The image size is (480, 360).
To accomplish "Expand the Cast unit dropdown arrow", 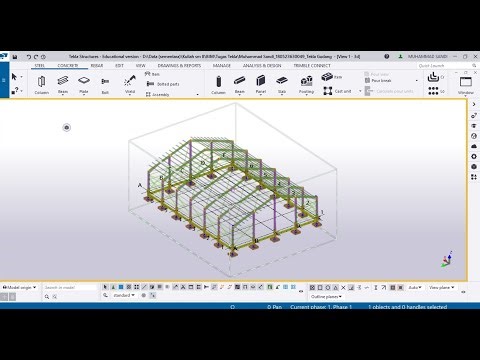I will click(x=360, y=91).
